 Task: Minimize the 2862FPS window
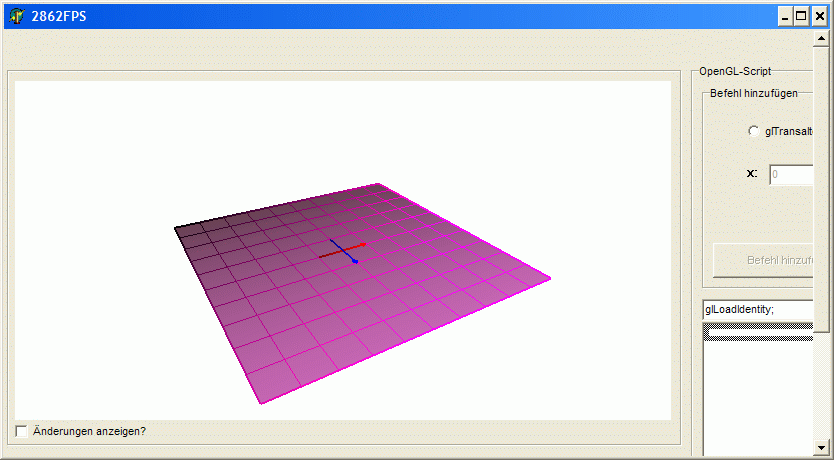[785, 16]
